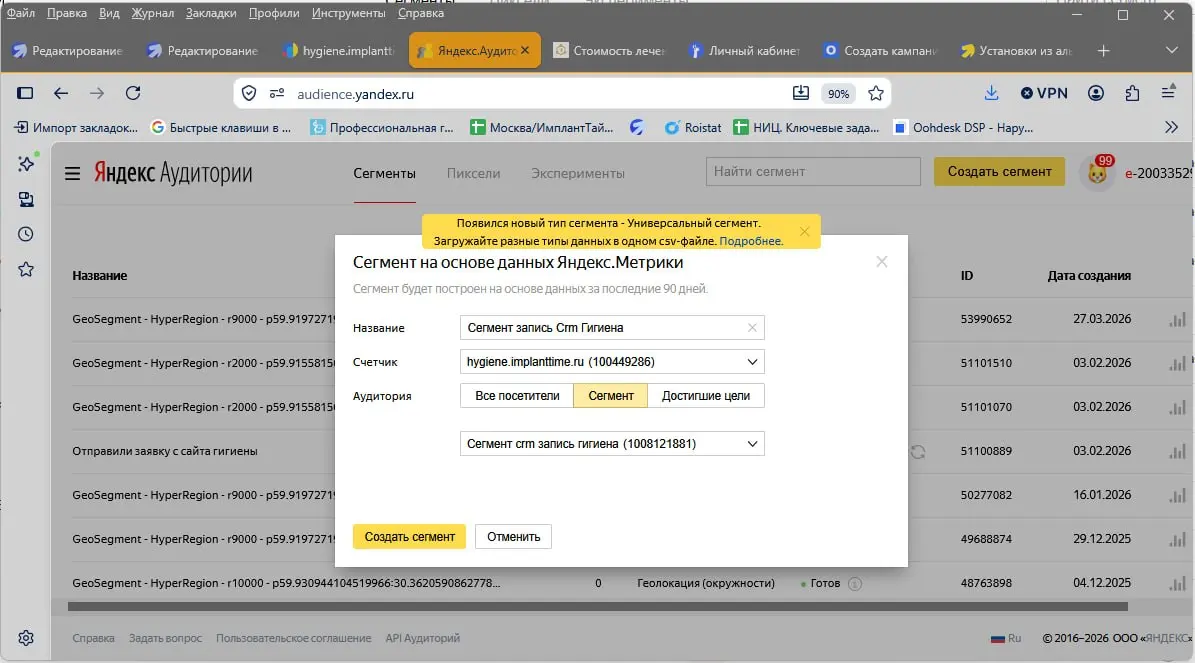This screenshot has width=1195, height=663.
Task: Open browser downloads arrow icon
Action: pyautogui.click(x=991, y=93)
